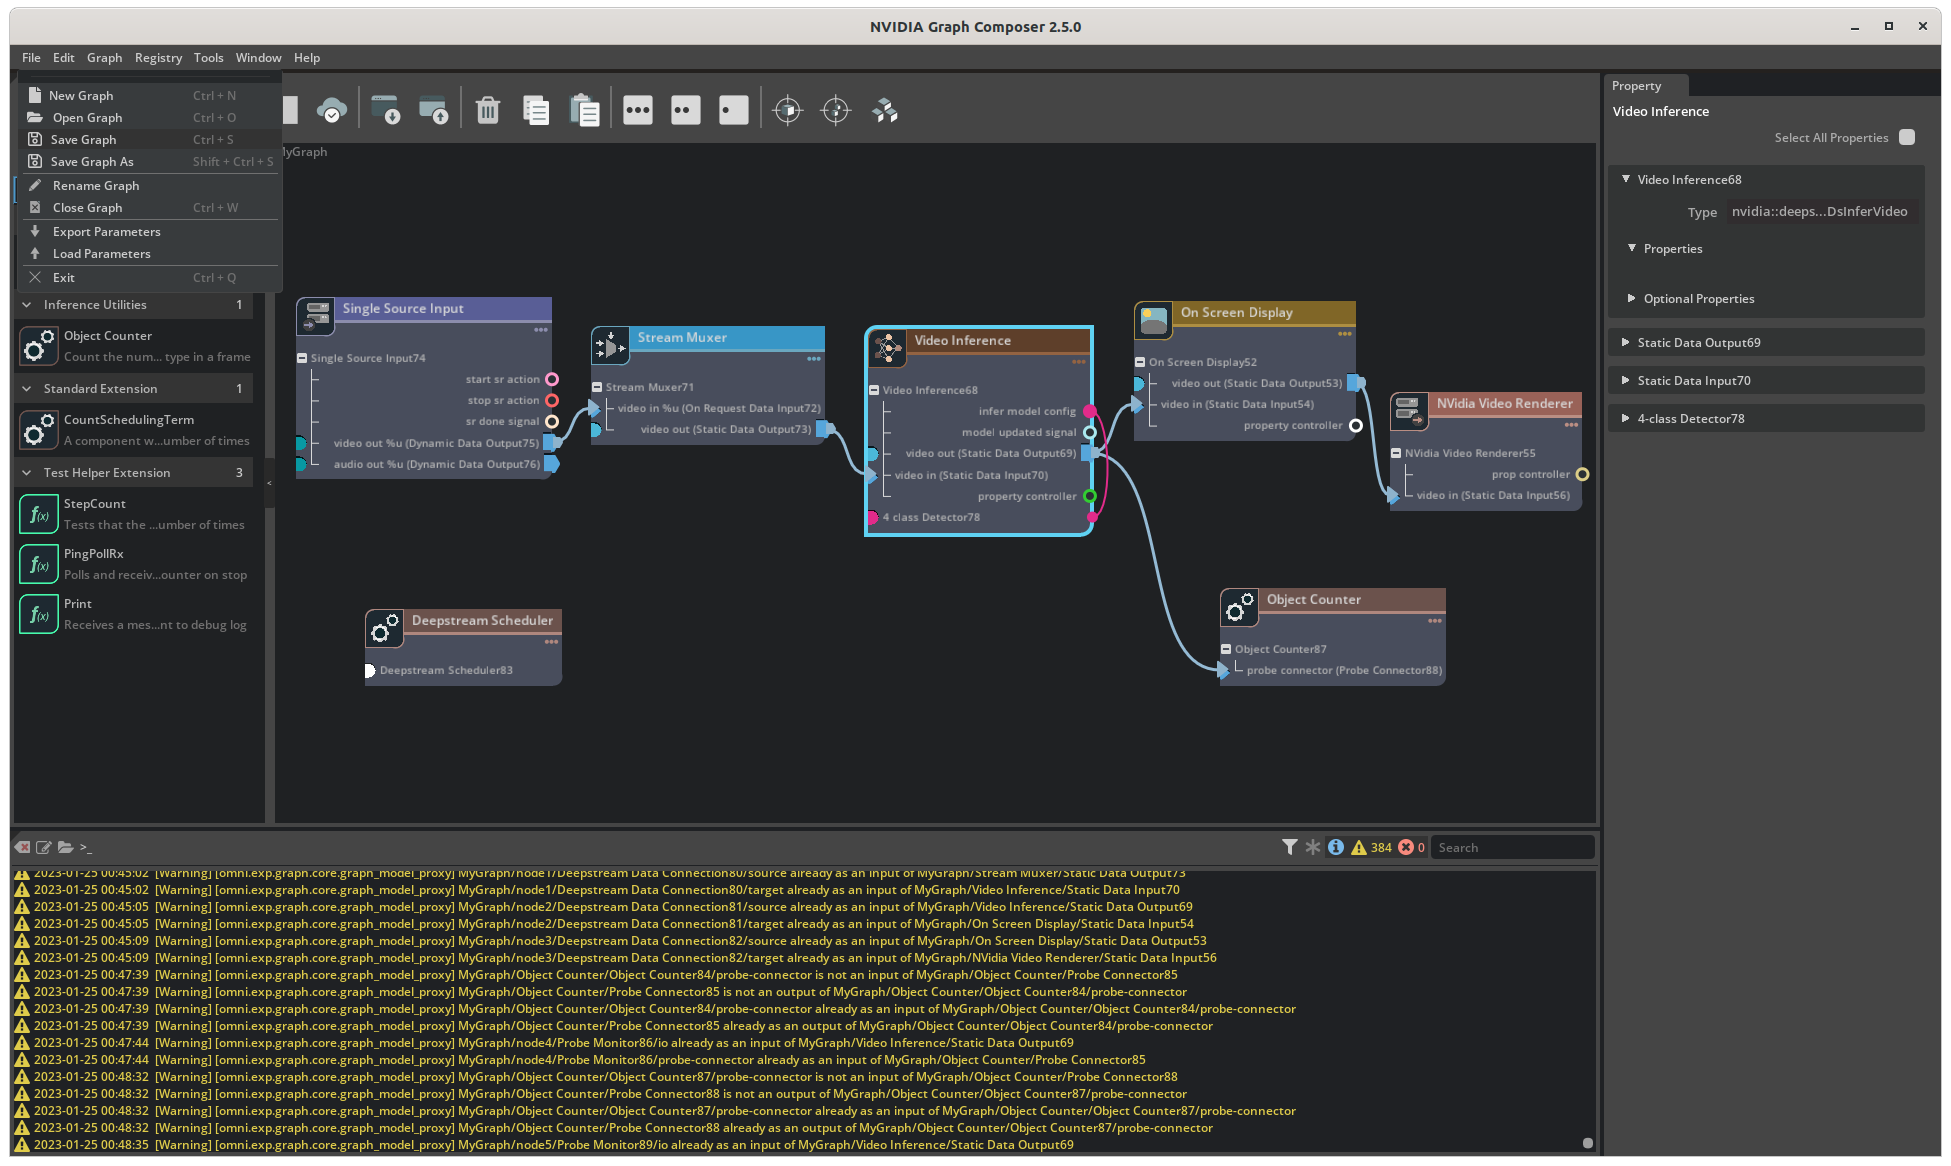Click the delete toolbar icon
The width and height of the screenshot is (1951, 1166).
[x=488, y=110]
